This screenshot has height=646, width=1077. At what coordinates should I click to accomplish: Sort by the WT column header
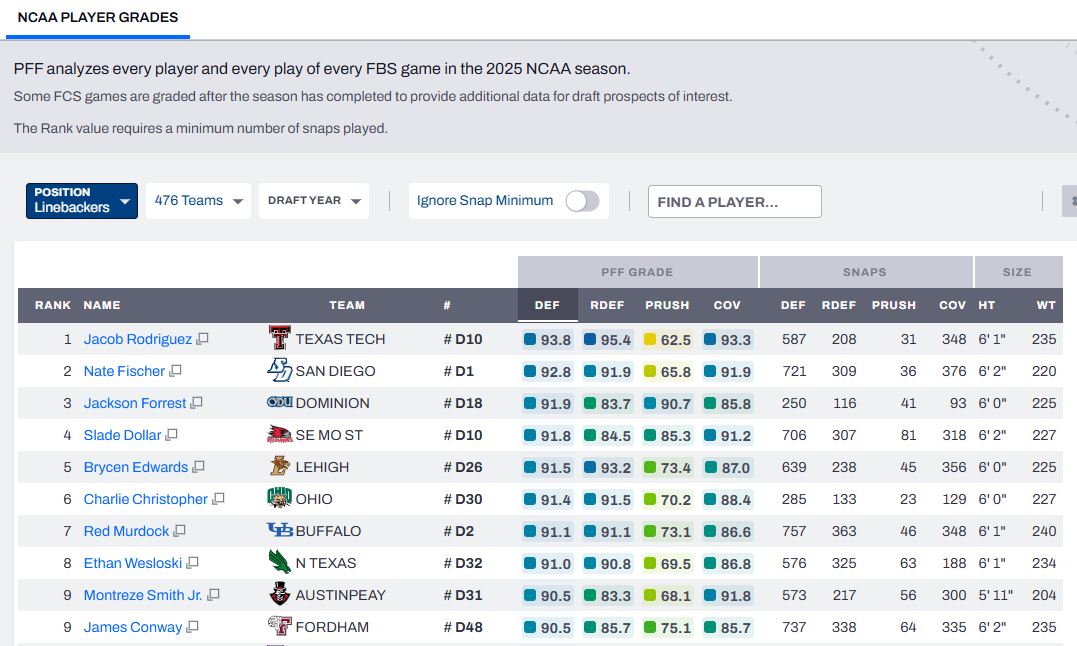point(1046,305)
